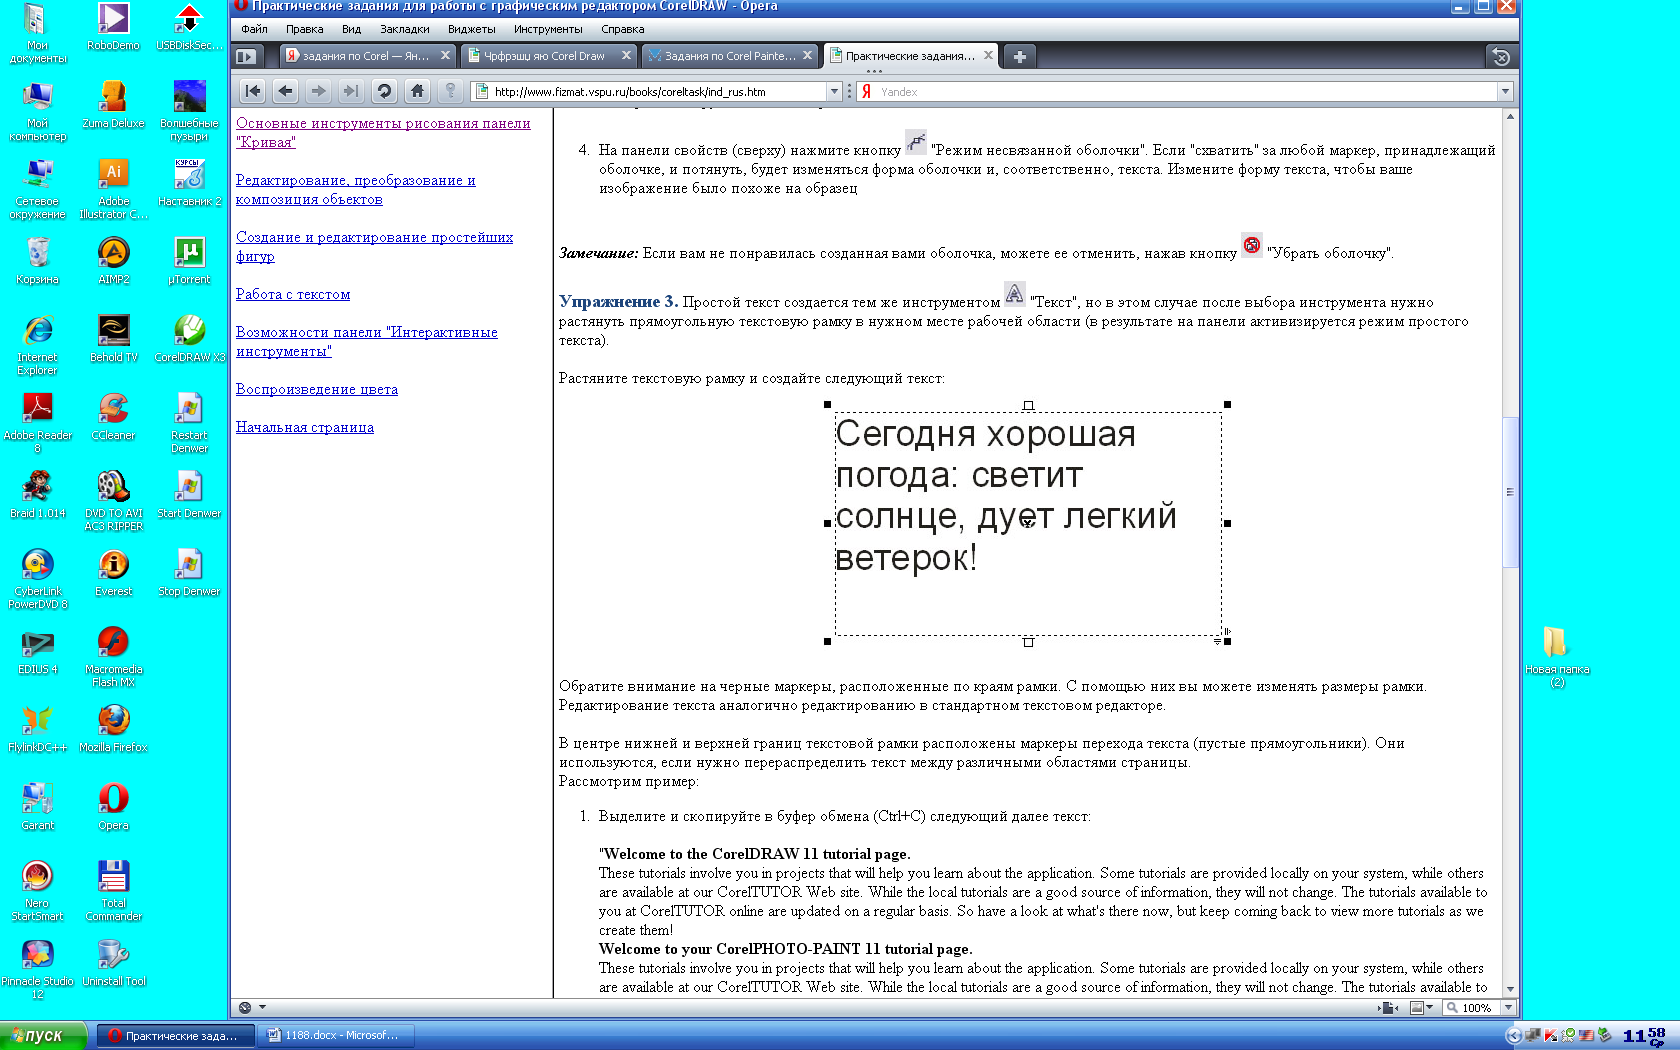Image resolution: width=1680 pixels, height=1050 pixels.
Task: Open link 'Редактирование, преобразование и композиция объектов'
Action: click(x=355, y=190)
